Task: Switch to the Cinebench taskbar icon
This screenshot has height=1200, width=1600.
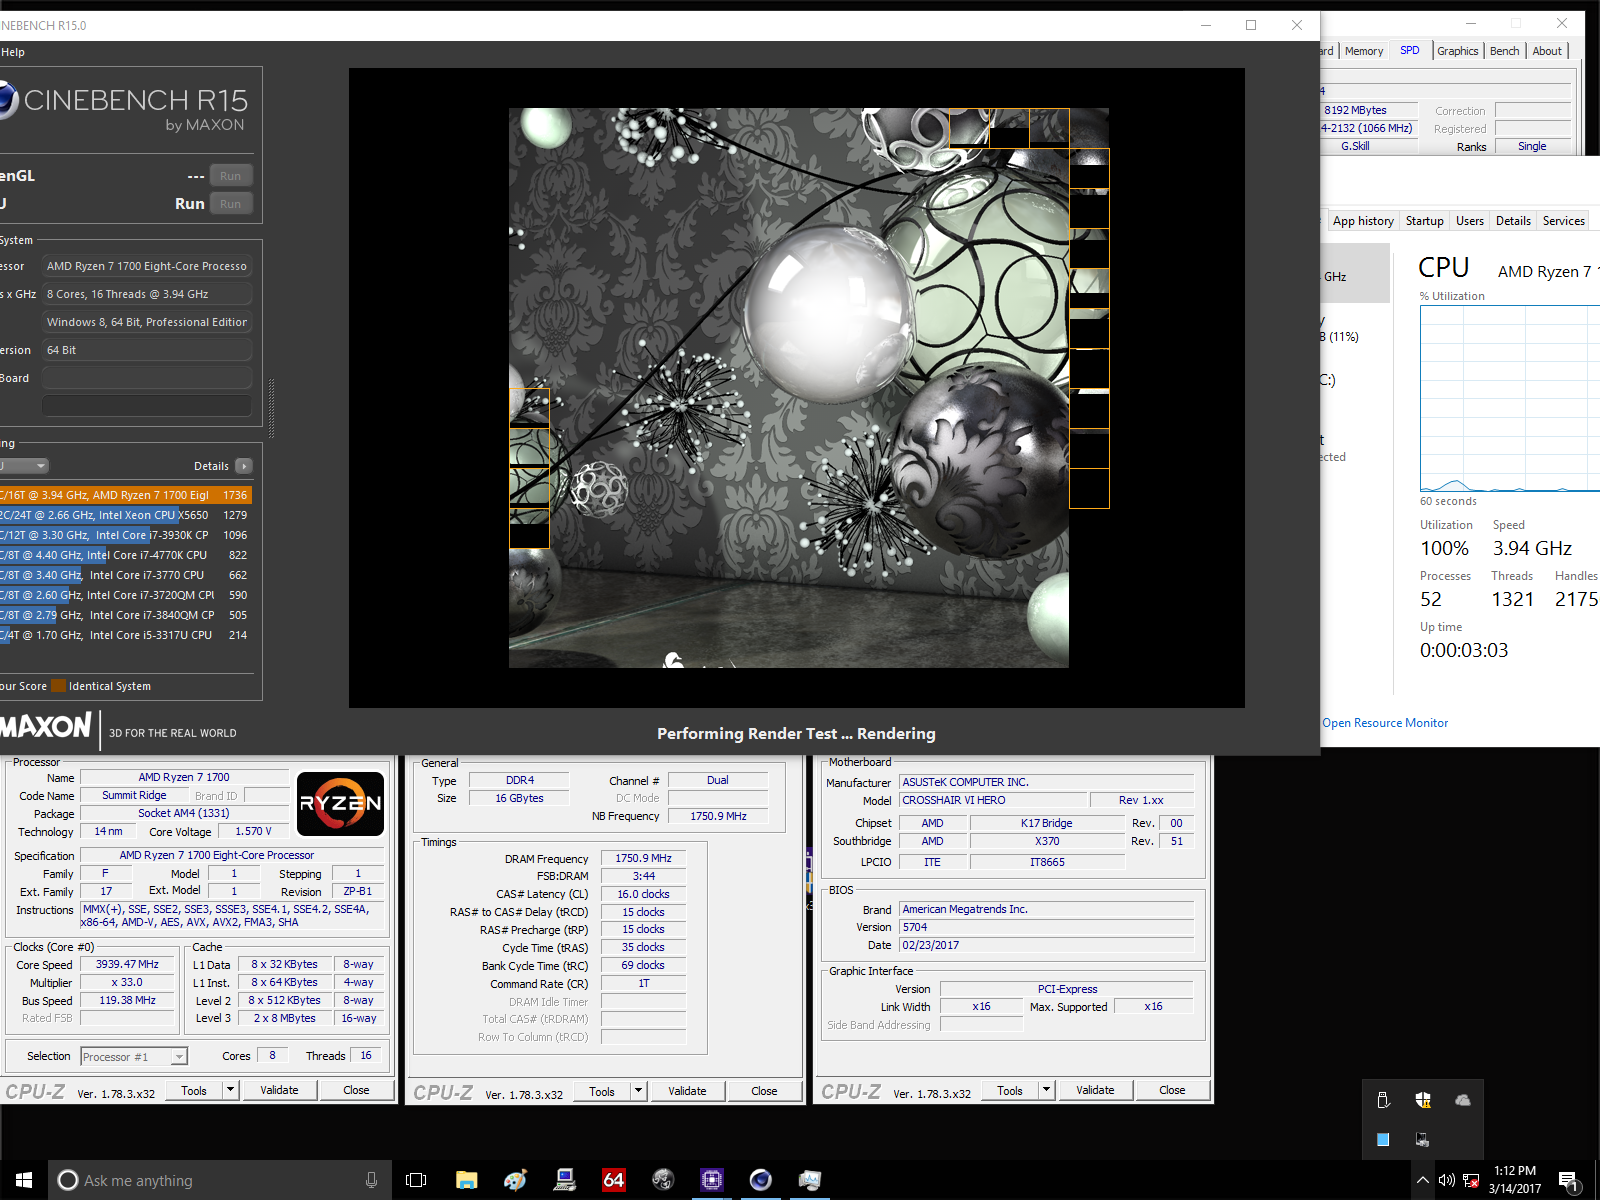Action: pos(760,1180)
